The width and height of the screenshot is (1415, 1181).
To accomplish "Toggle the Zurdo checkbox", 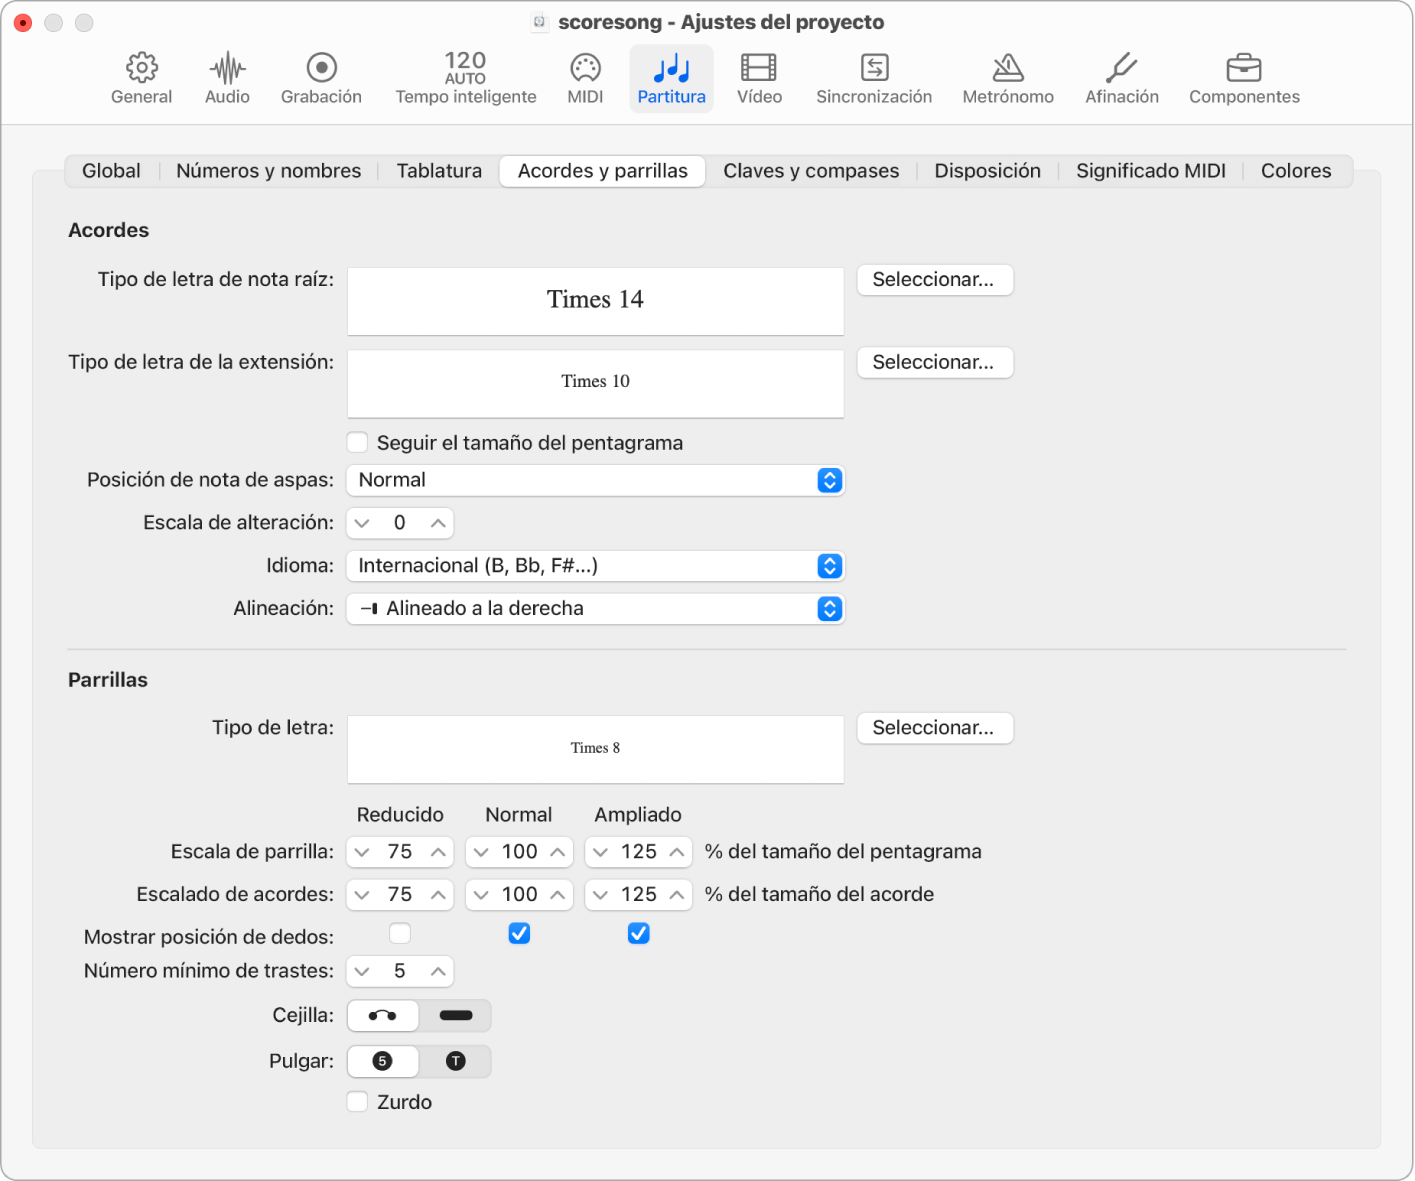I will click(x=357, y=1102).
